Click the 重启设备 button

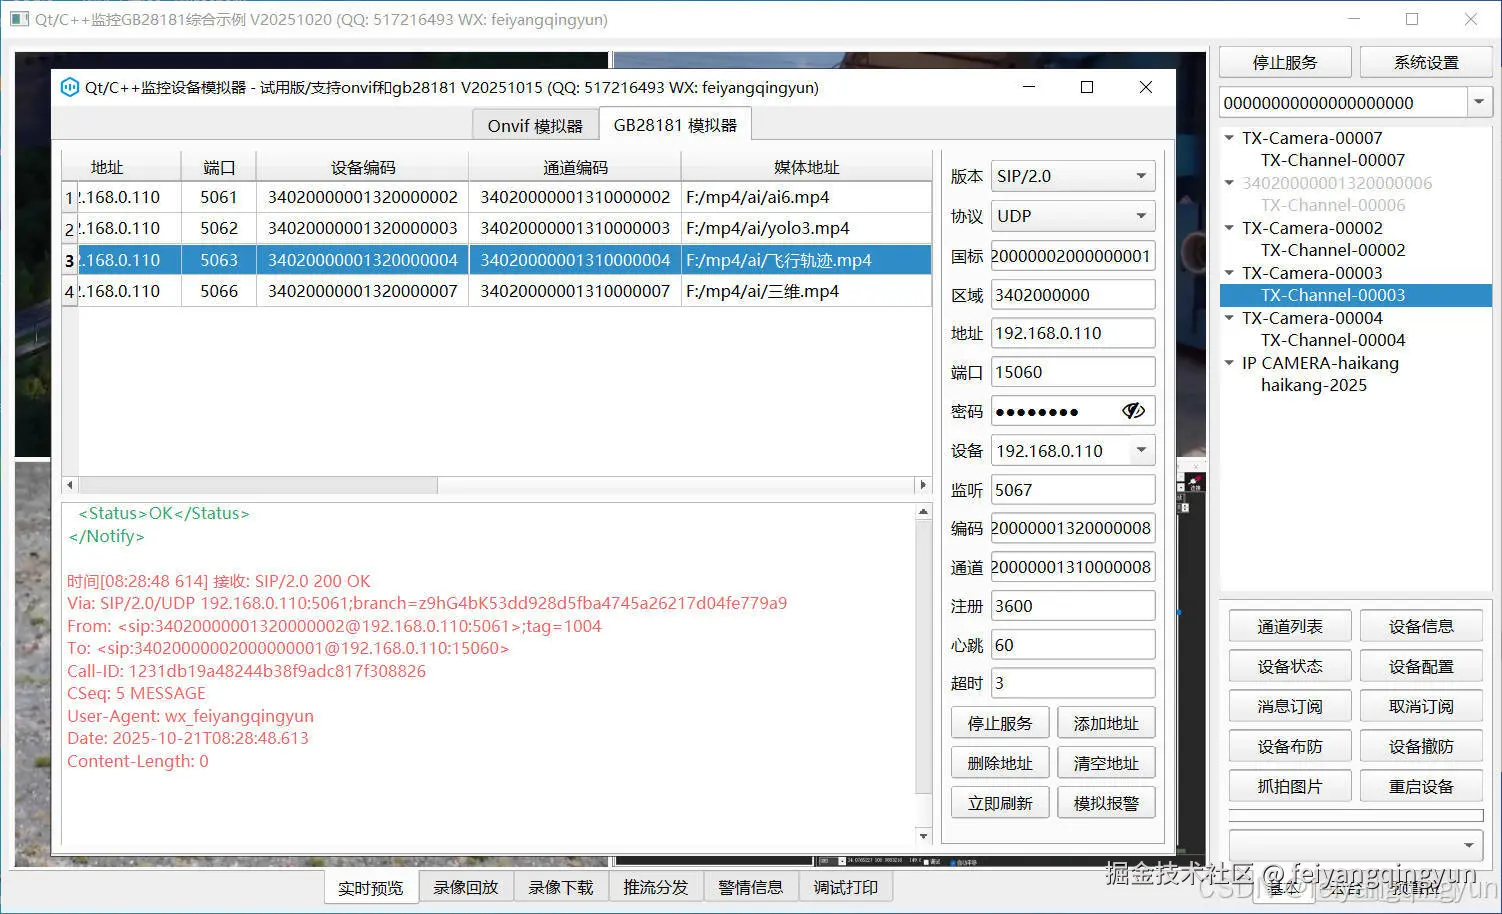pyautogui.click(x=1421, y=787)
